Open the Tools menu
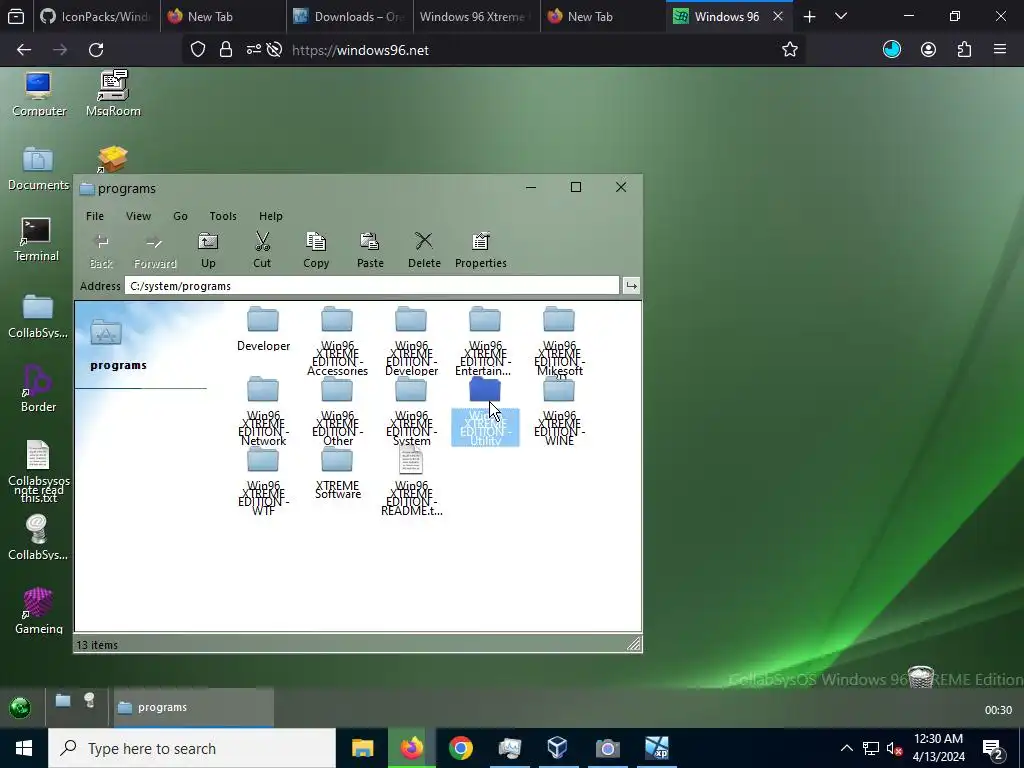The image size is (1024, 768). pos(223,216)
